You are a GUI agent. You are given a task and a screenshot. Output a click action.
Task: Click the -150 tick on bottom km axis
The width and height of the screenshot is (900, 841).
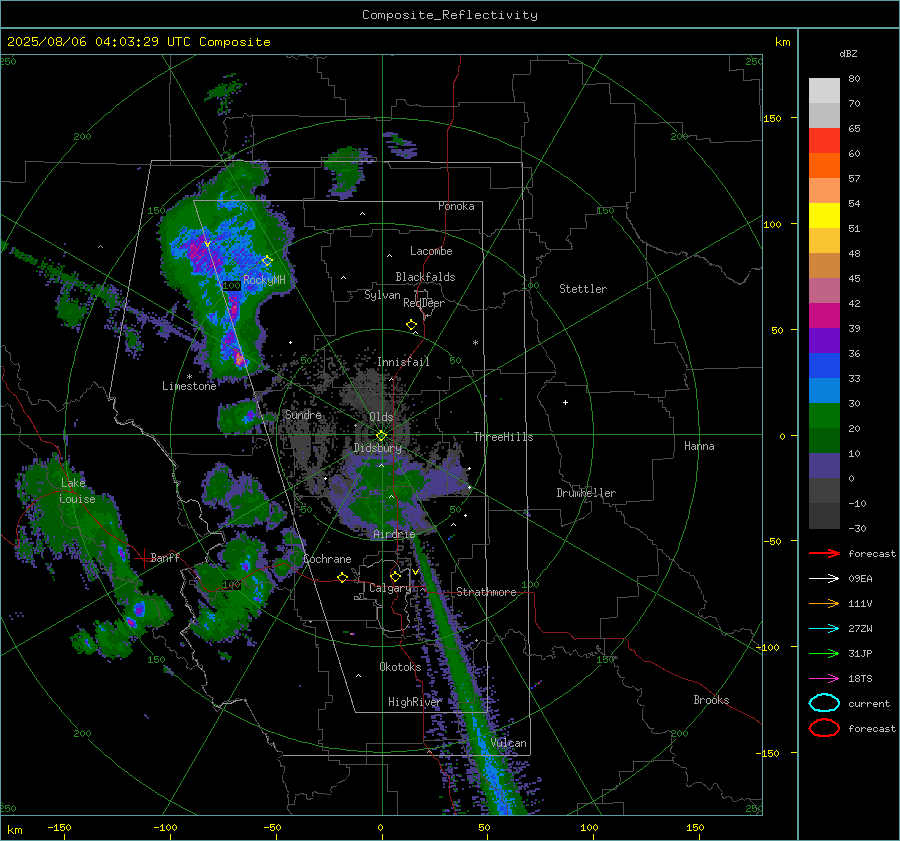59,827
